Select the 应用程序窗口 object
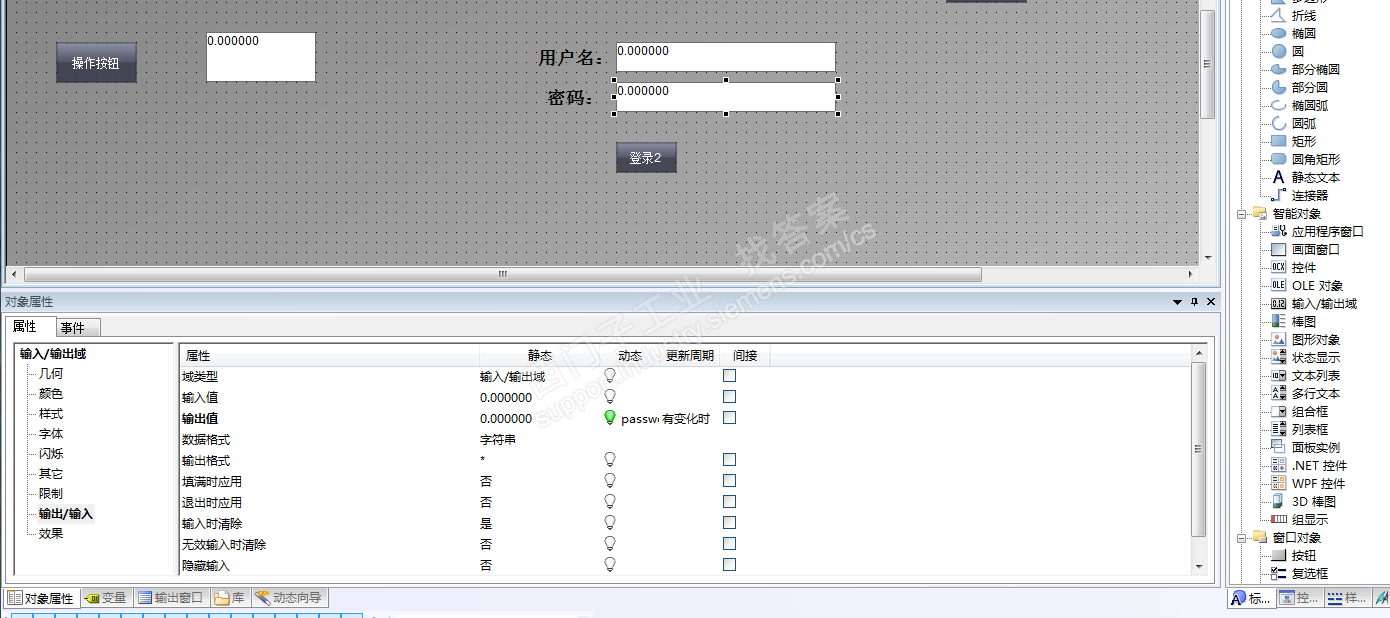 1327,231
